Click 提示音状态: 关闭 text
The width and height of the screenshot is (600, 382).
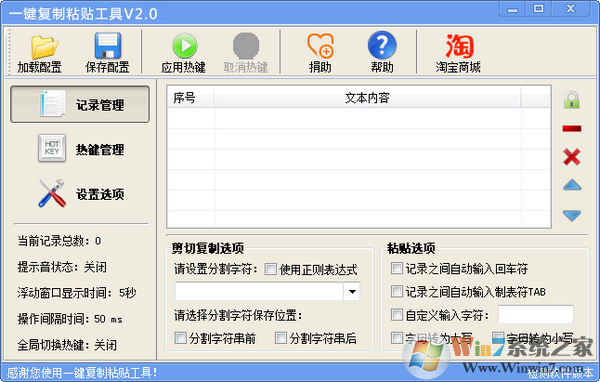62,267
